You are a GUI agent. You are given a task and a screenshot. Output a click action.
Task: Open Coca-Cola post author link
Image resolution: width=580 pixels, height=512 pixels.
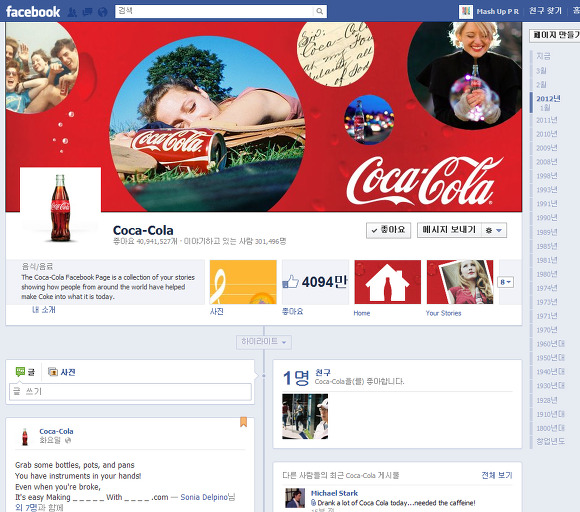coord(56,431)
